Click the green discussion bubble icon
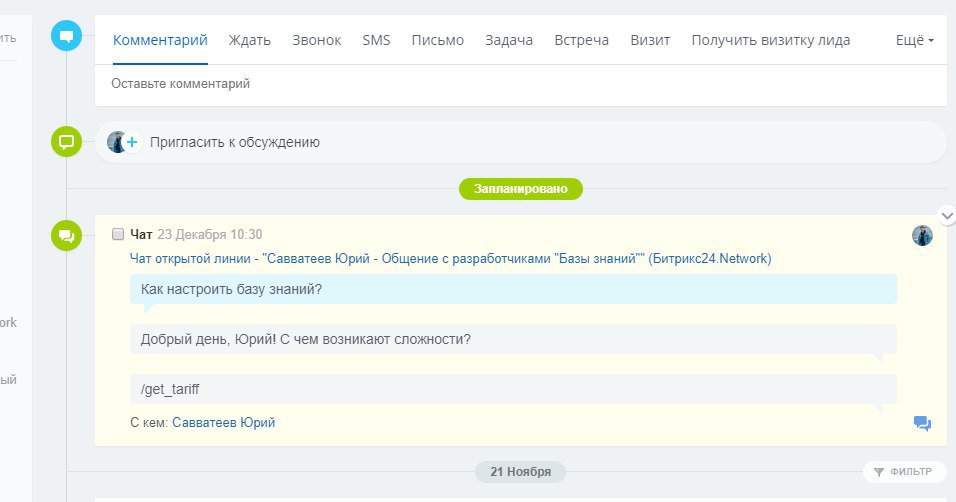Screen dimensions: 956x502 pos(66,142)
